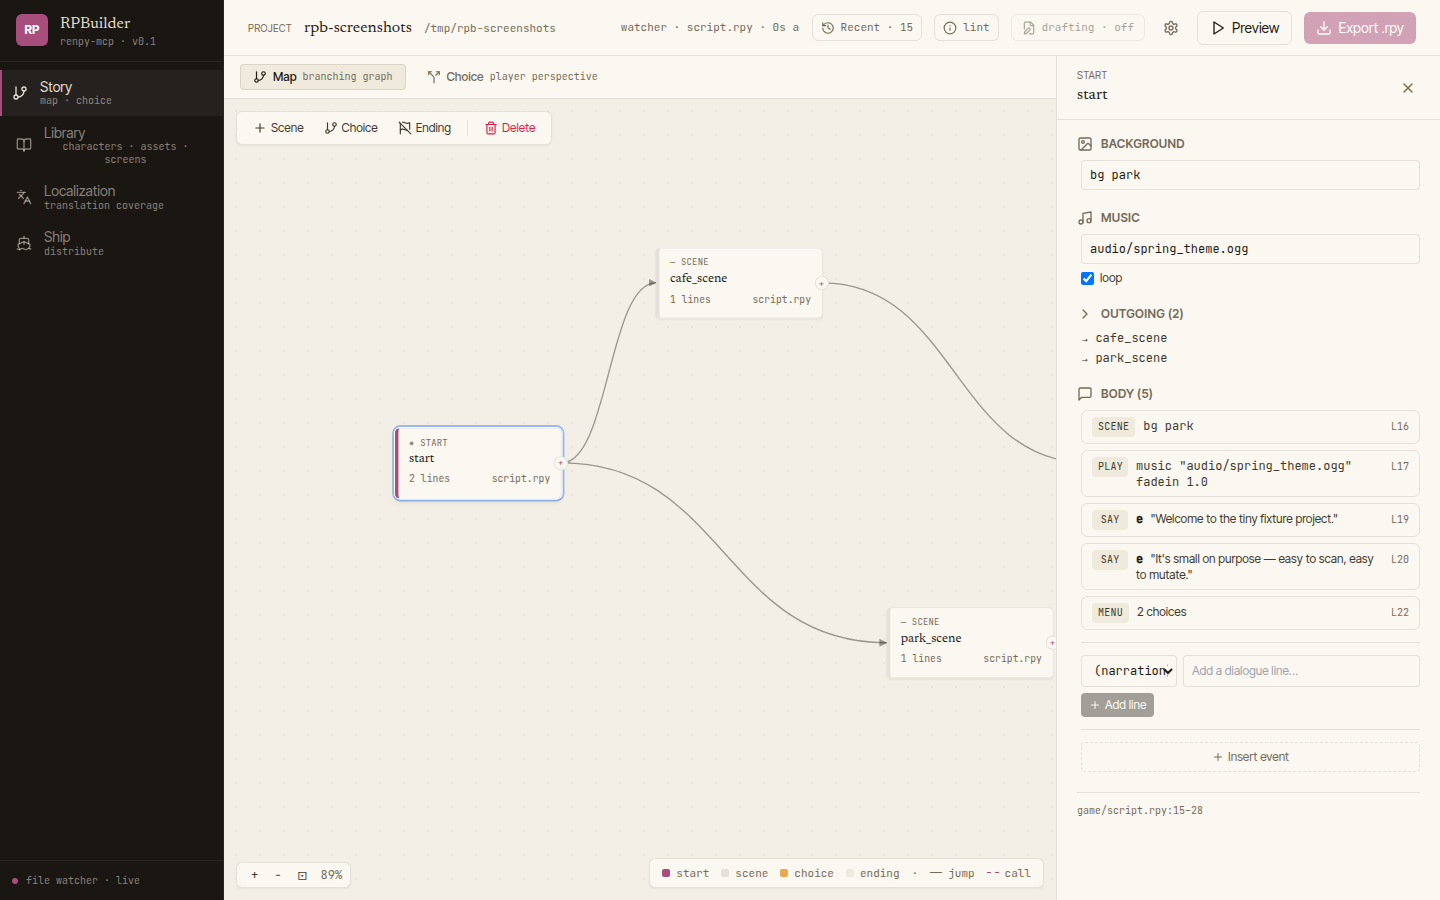Open settings gear
Viewport: 1440px width, 900px height.
coord(1171,28)
